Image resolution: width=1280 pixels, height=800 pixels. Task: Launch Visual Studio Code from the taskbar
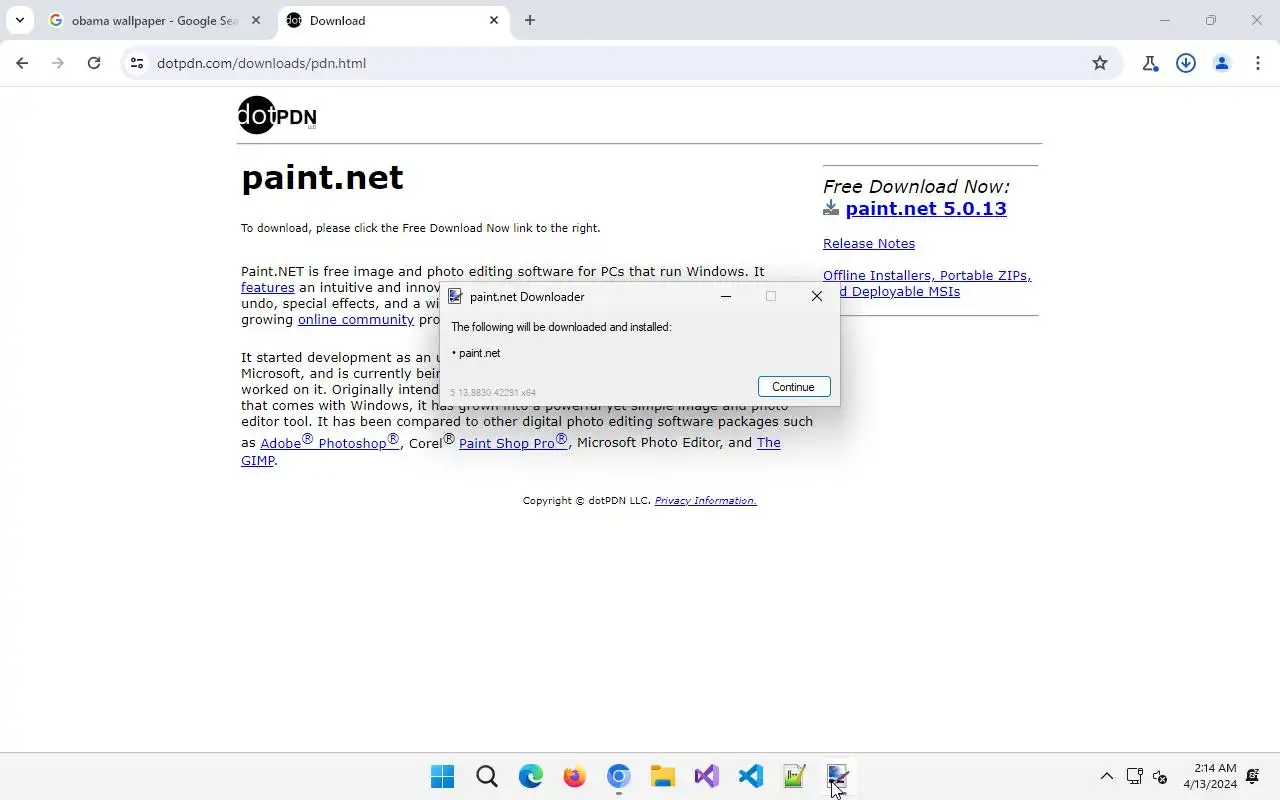[x=751, y=776]
